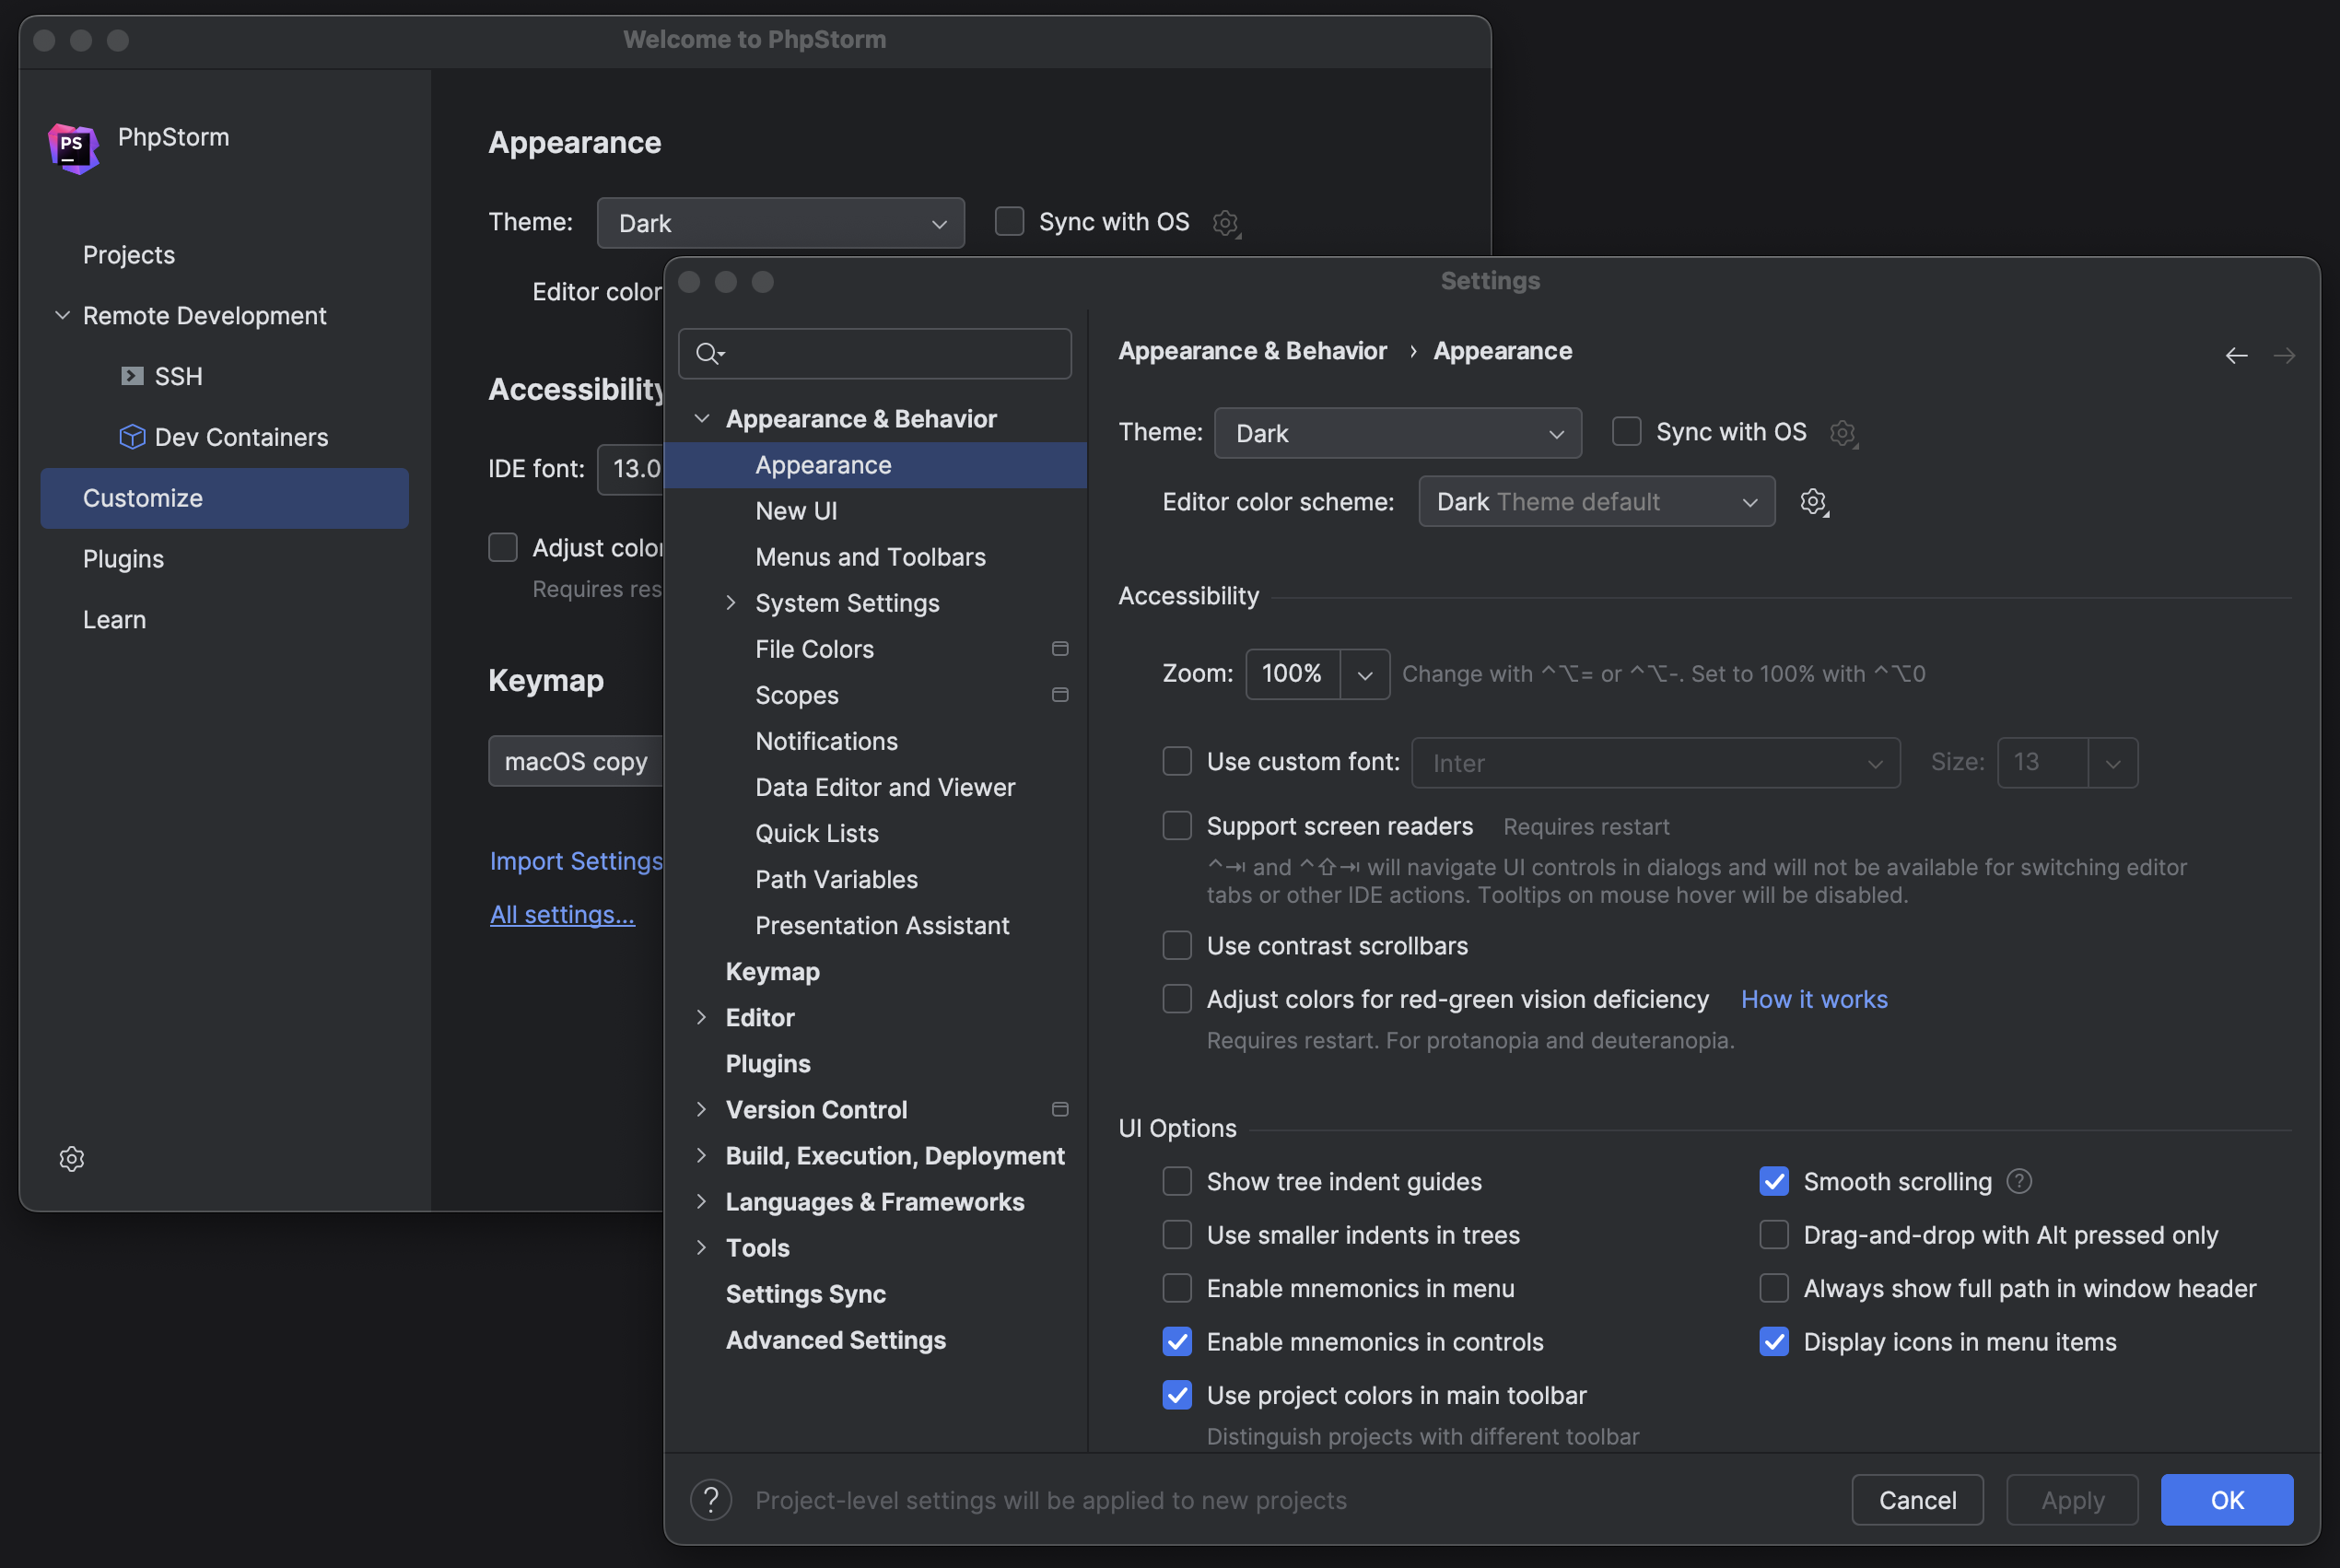Open the Zoom percentage dropdown
Image resolution: width=2340 pixels, height=1568 pixels.
coord(1364,674)
